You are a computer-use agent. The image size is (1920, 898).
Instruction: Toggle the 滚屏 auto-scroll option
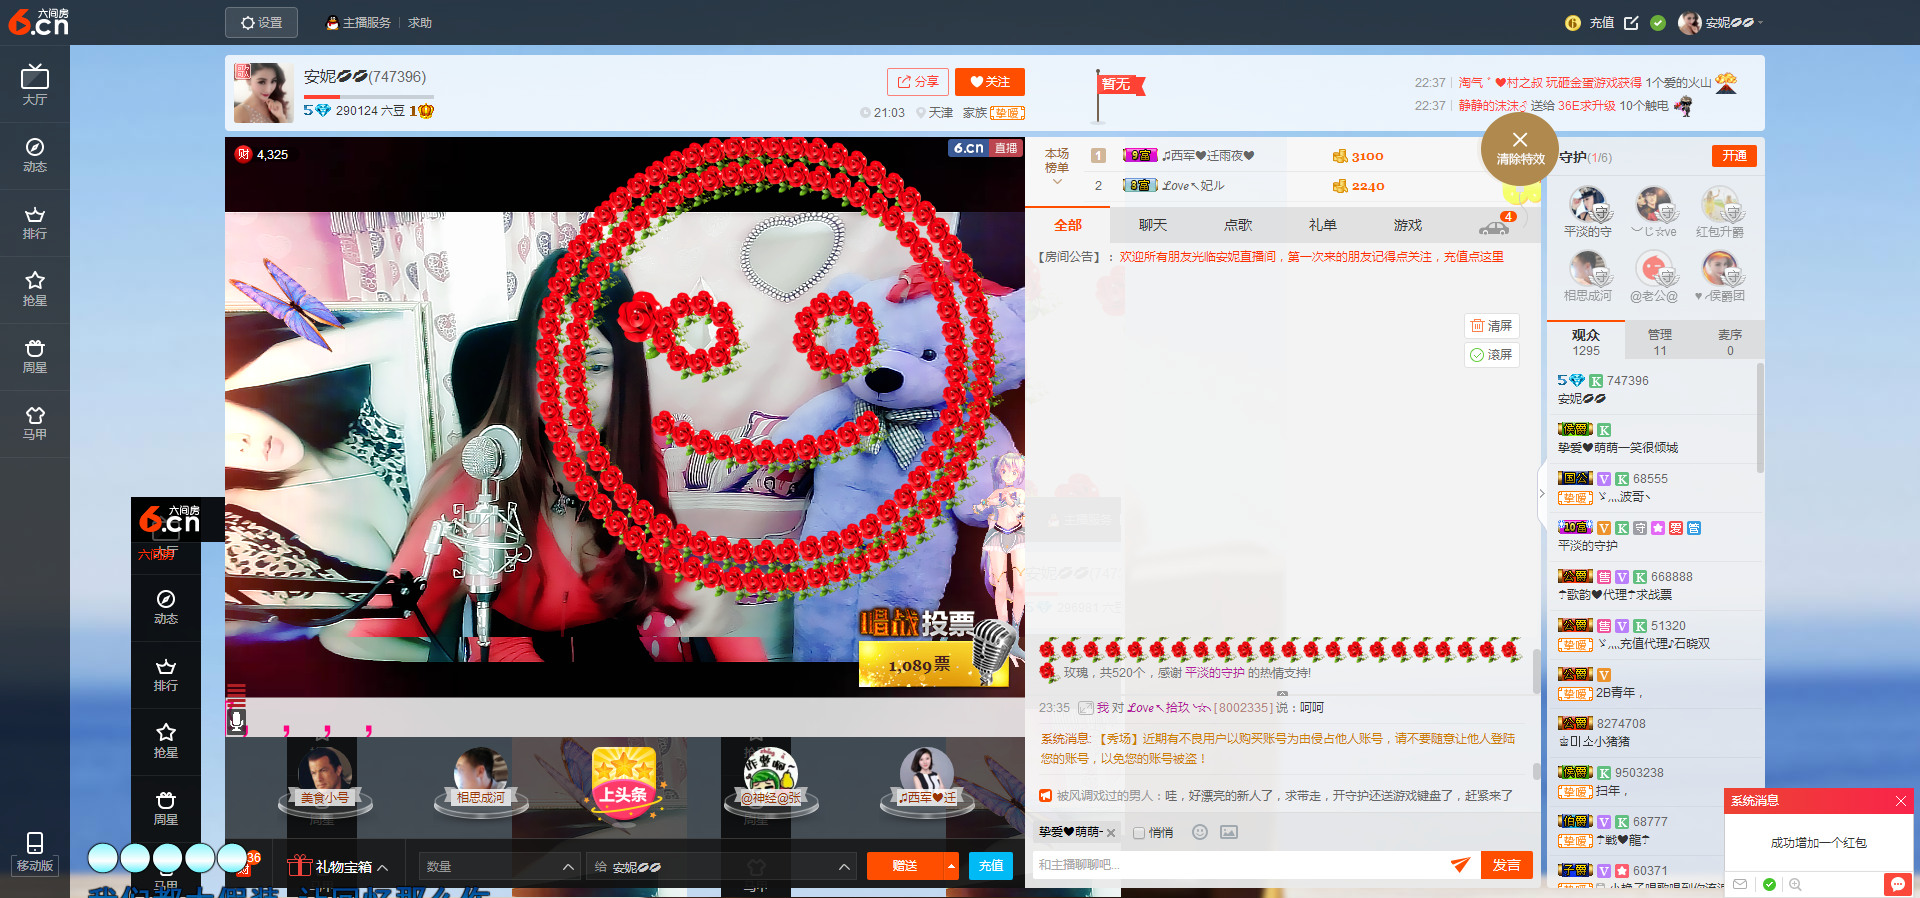1491,355
